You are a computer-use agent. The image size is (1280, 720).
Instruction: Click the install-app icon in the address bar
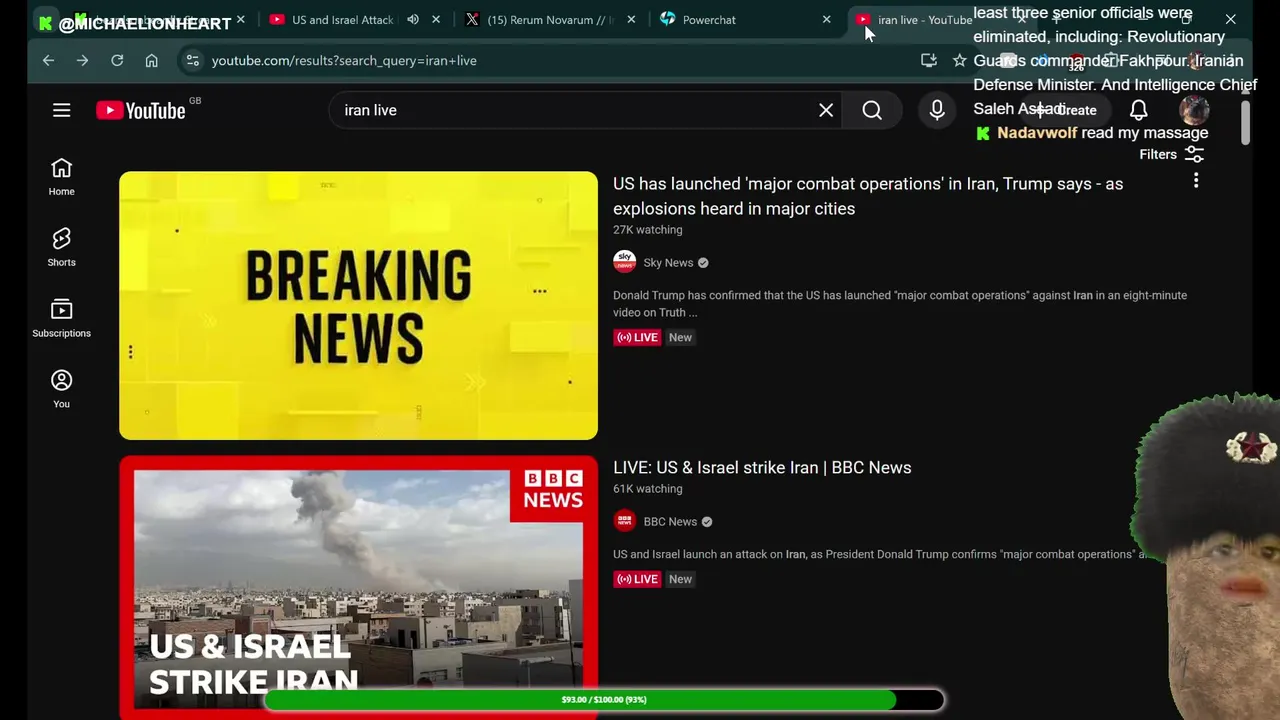(x=929, y=60)
